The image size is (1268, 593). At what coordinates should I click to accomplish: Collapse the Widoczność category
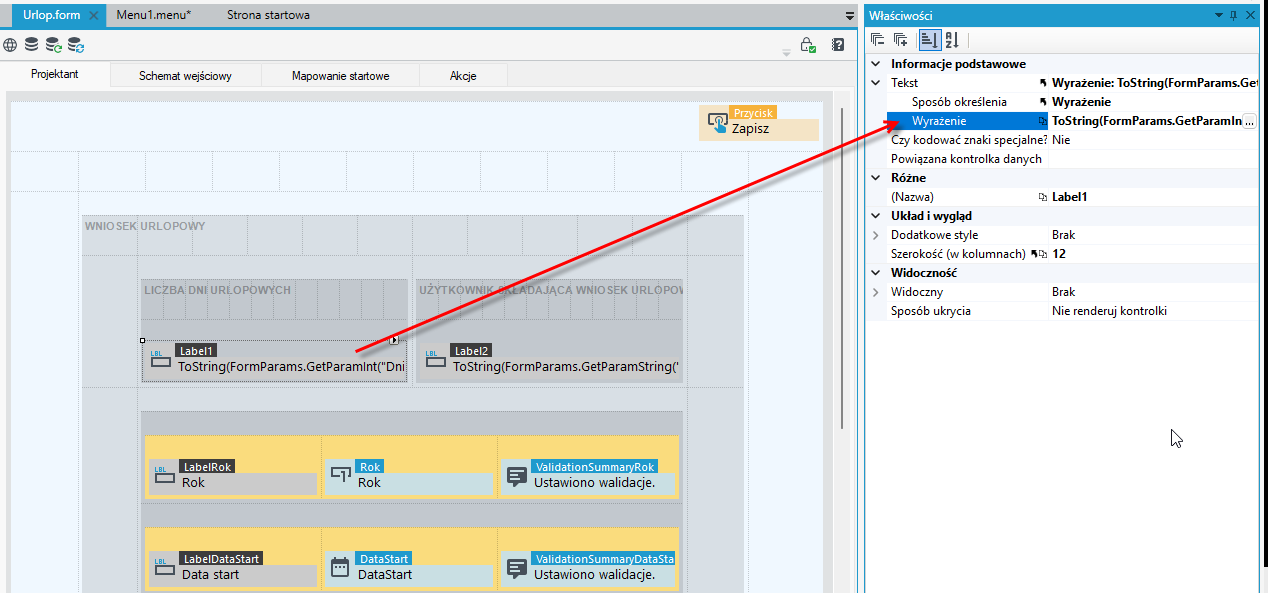tap(876, 273)
